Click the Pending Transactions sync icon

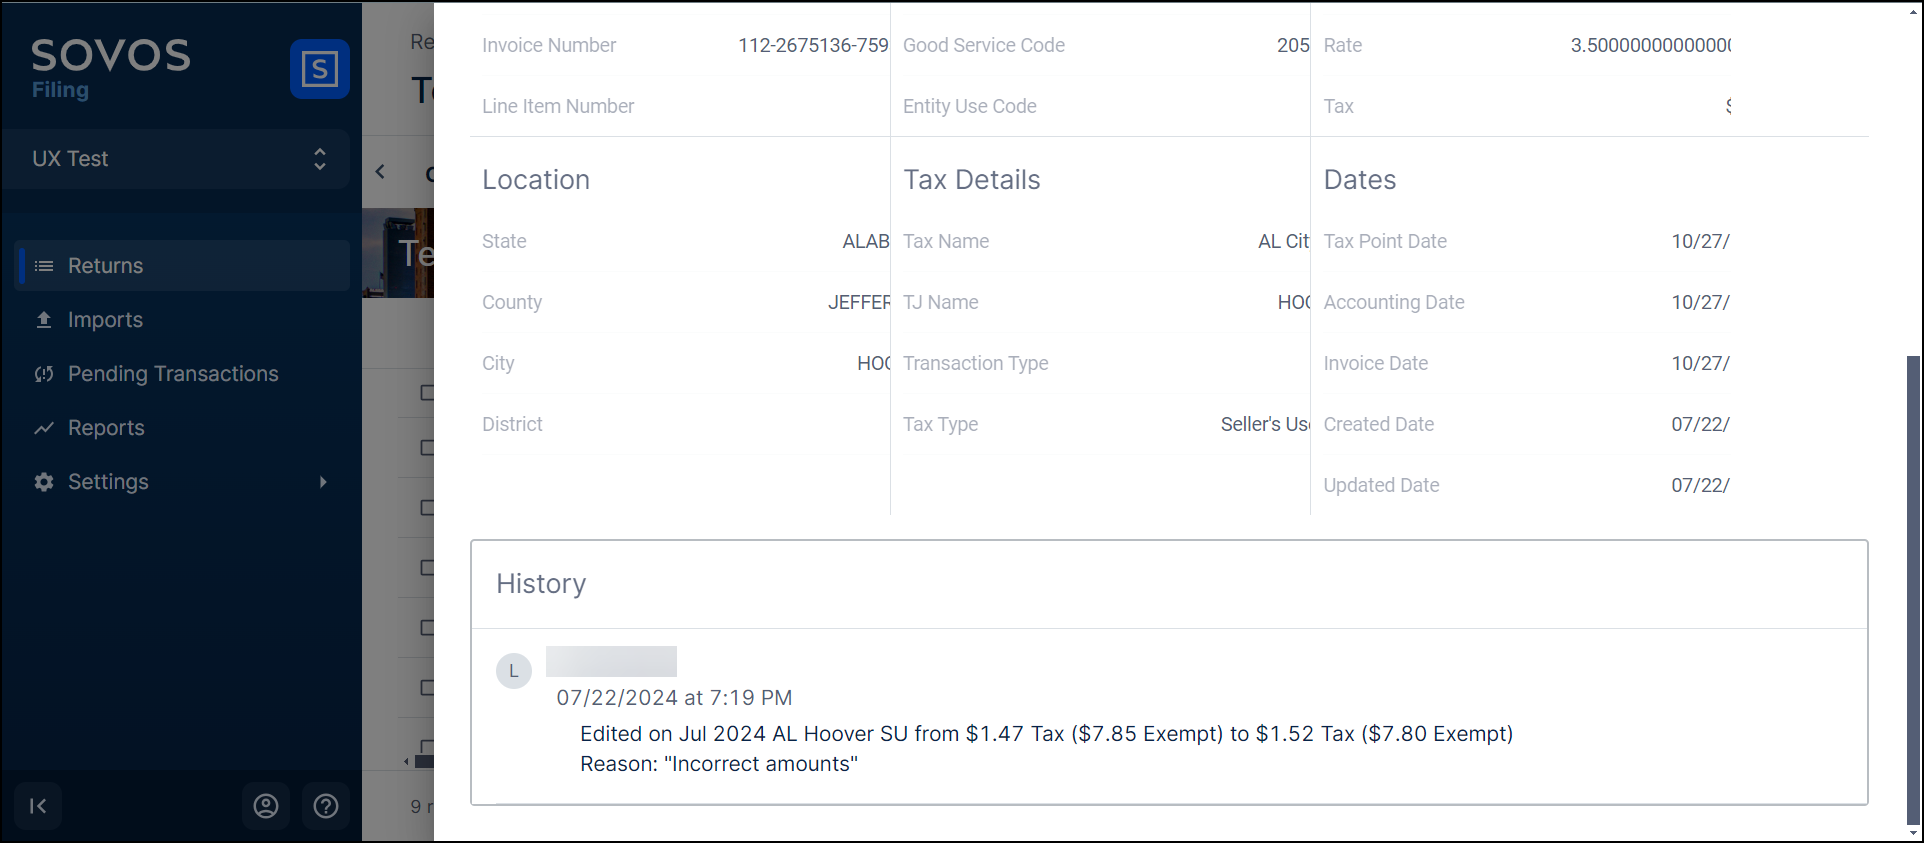click(x=44, y=374)
